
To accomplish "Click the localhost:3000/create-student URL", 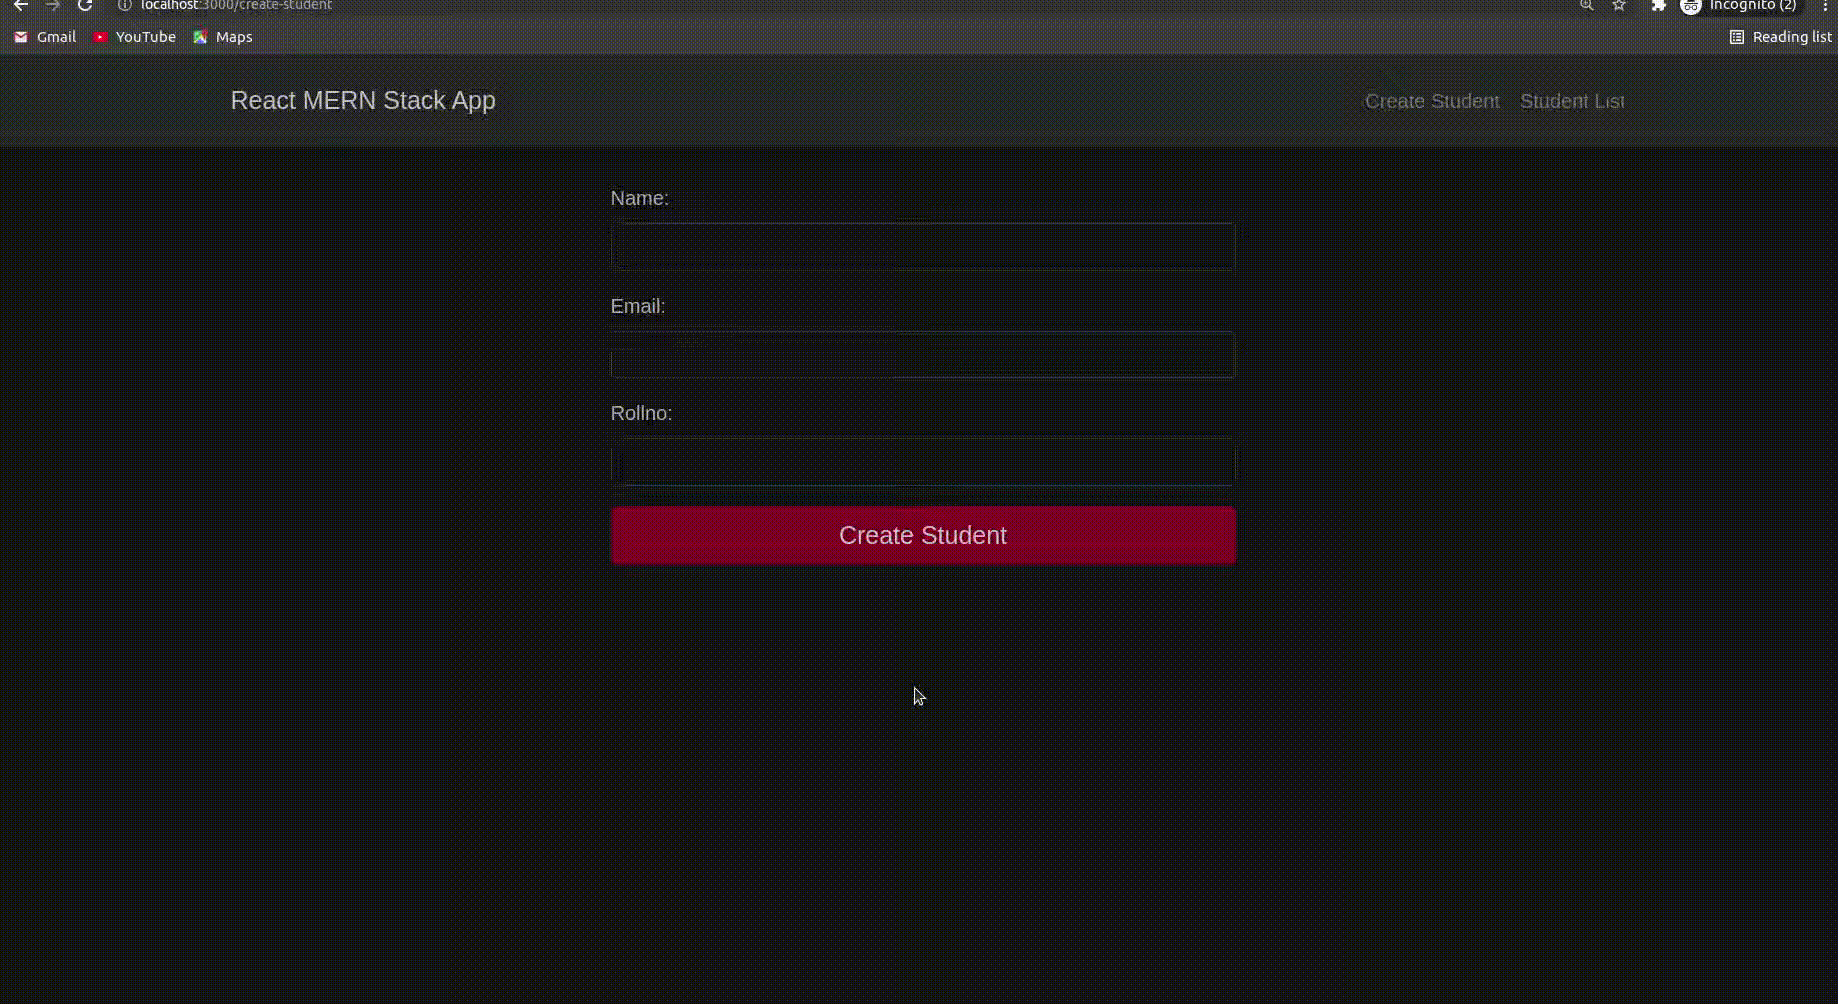I will 236,5.
